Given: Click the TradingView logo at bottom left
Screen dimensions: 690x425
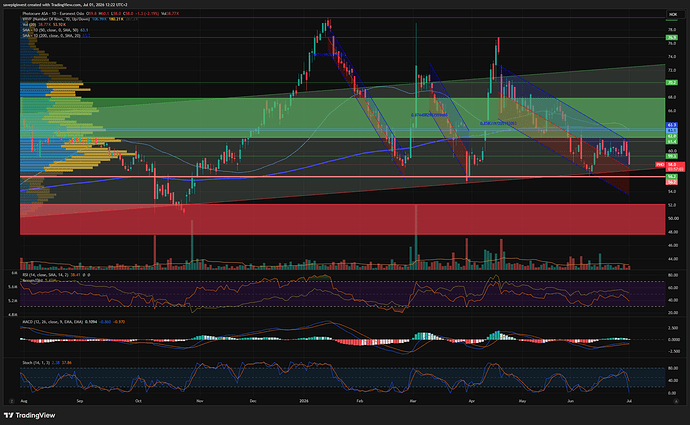Looking at the screenshot, I should [x=29, y=415].
